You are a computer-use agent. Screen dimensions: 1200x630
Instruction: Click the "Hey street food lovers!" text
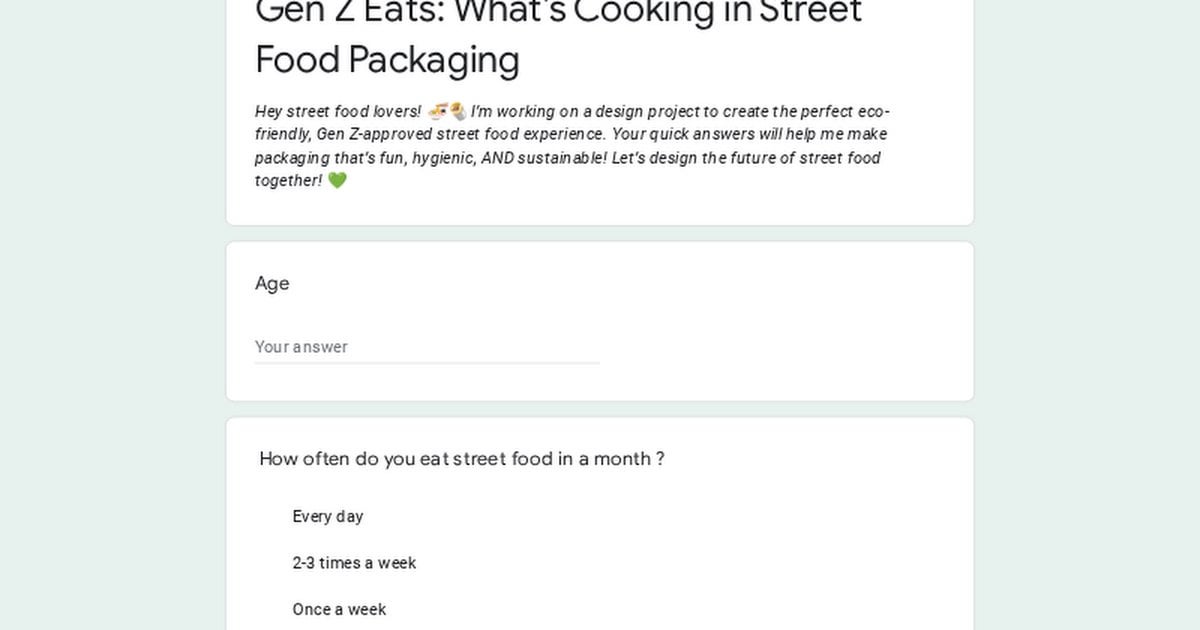tap(338, 111)
